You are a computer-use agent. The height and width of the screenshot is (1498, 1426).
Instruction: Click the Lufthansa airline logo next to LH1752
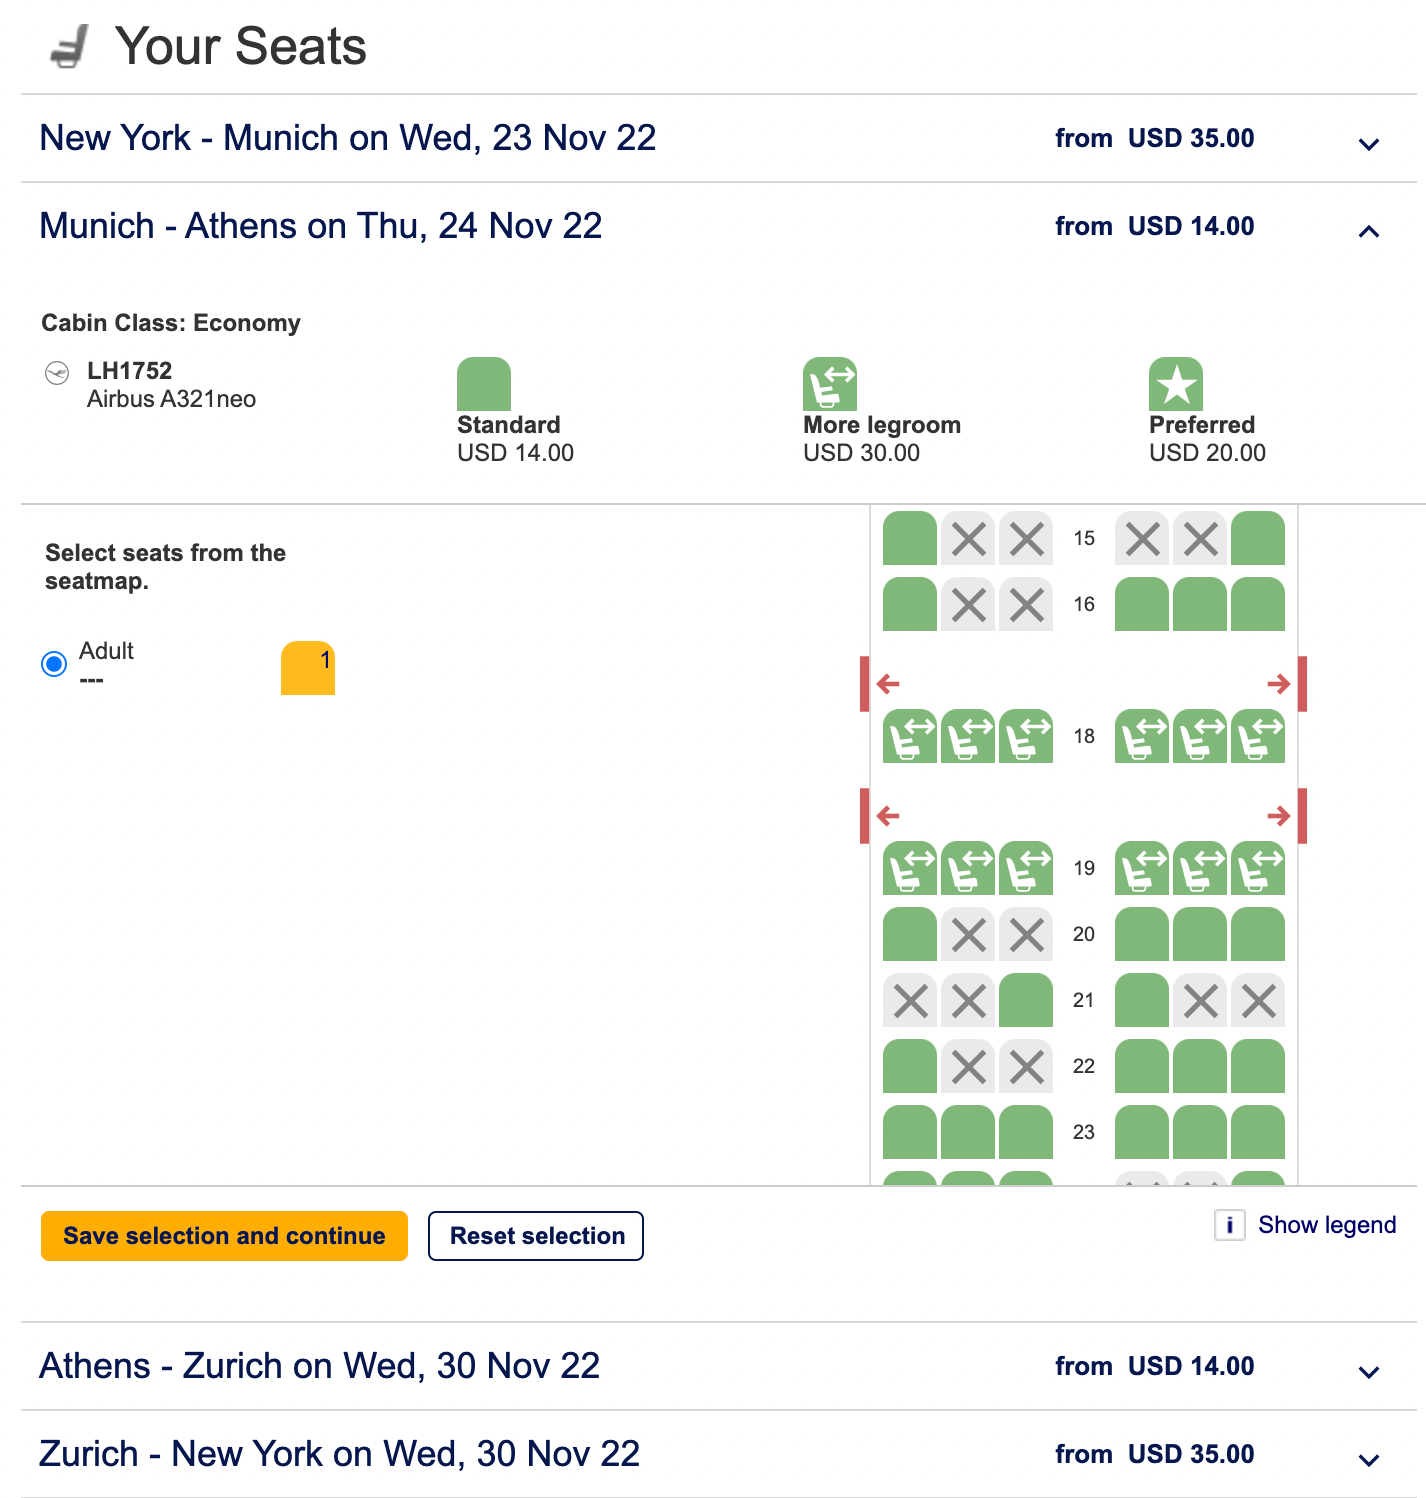57,371
